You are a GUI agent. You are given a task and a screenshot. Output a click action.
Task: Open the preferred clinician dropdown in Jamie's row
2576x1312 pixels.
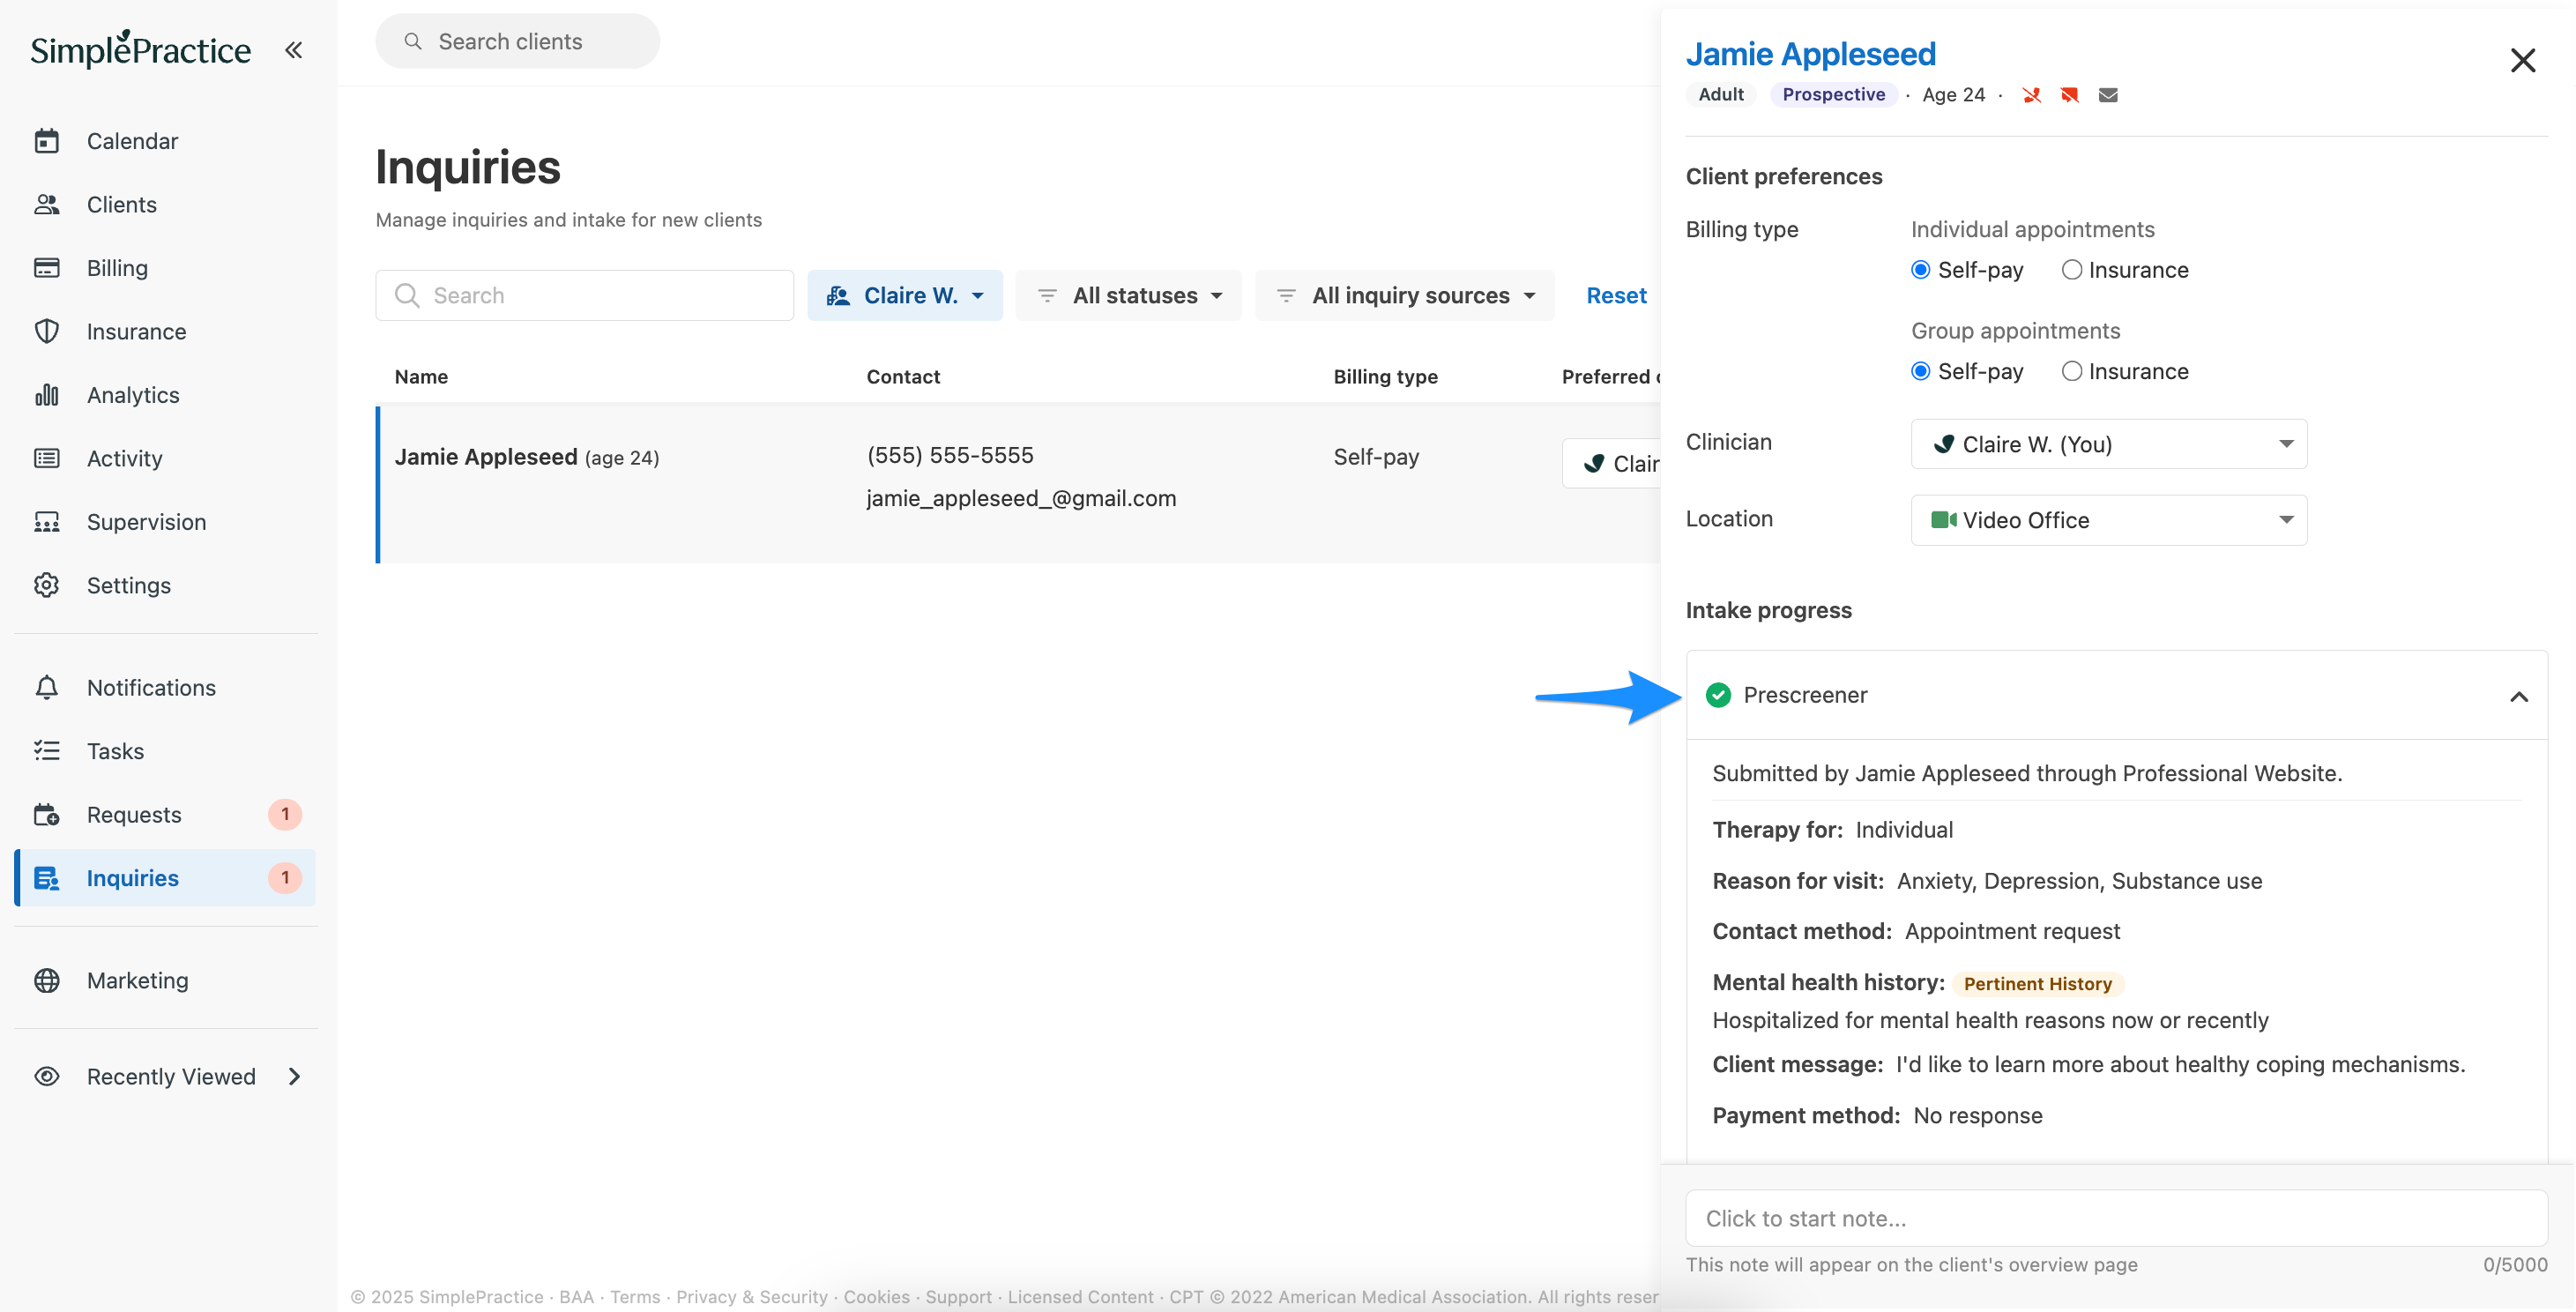tap(1612, 464)
